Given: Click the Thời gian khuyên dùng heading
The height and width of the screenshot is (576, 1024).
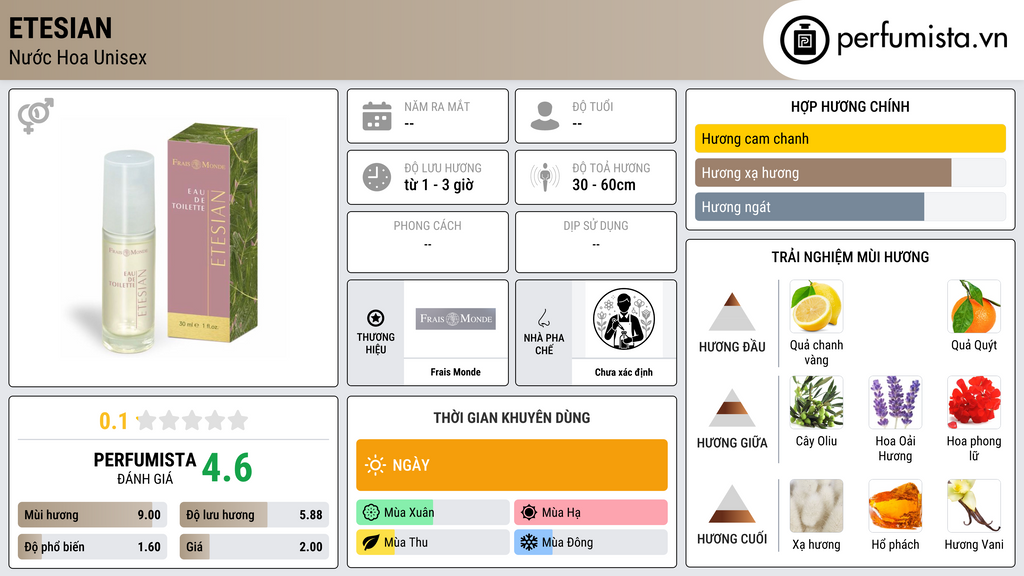Looking at the screenshot, I should point(512,418).
